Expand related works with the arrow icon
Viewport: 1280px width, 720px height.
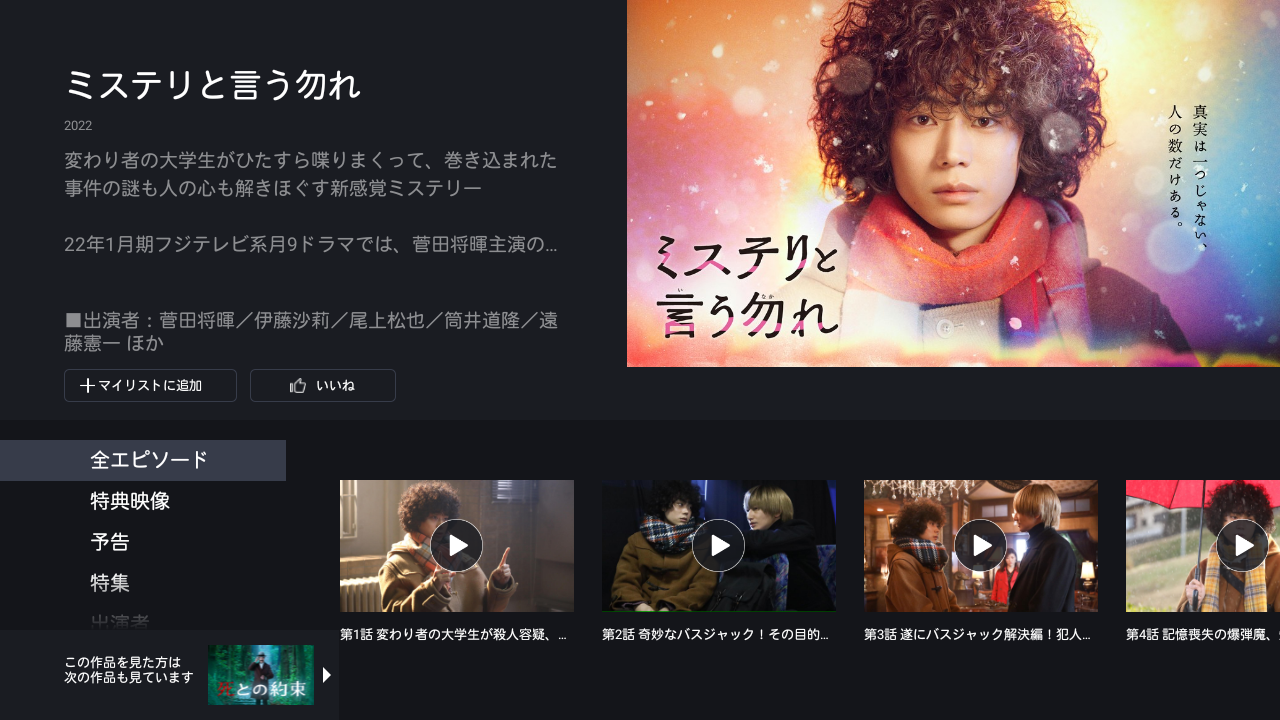(x=326, y=675)
